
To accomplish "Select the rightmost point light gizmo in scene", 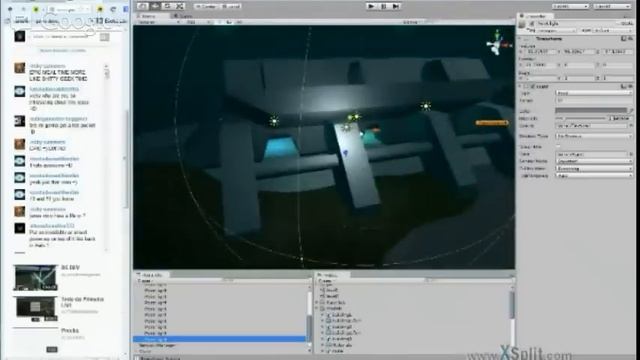I will pos(426,106).
